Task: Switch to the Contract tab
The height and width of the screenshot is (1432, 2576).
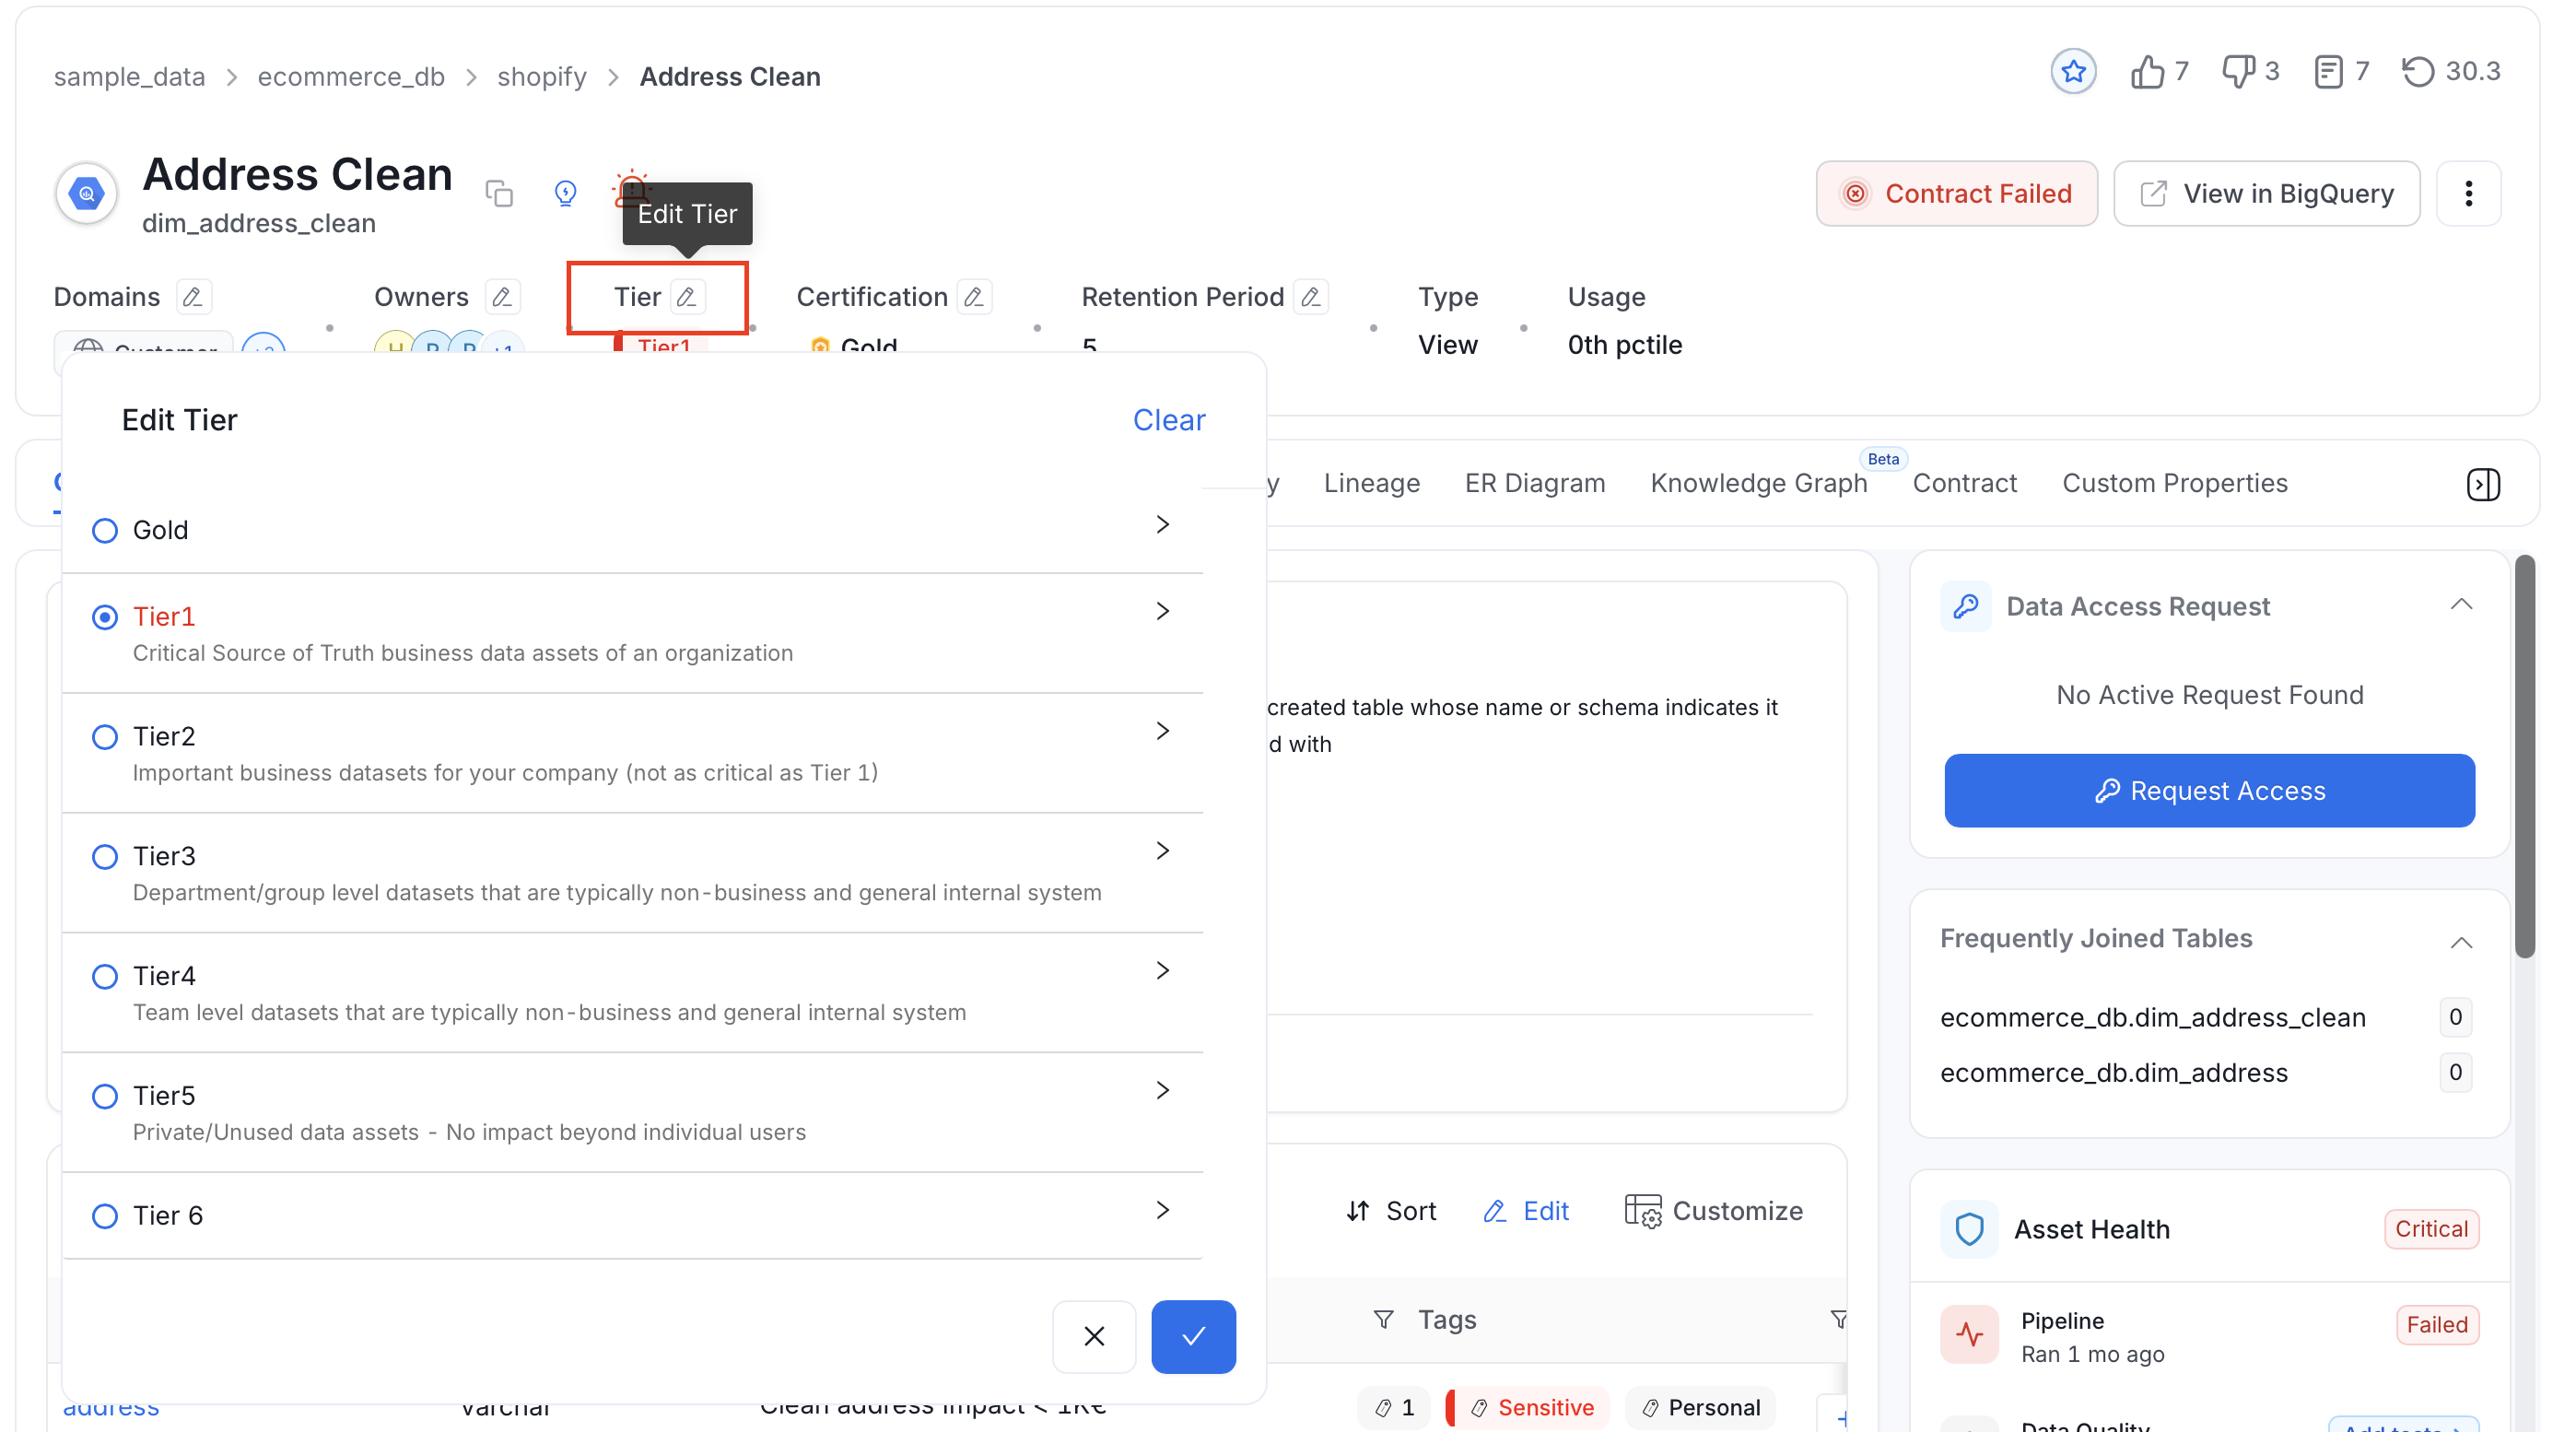Action: point(1964,484)
